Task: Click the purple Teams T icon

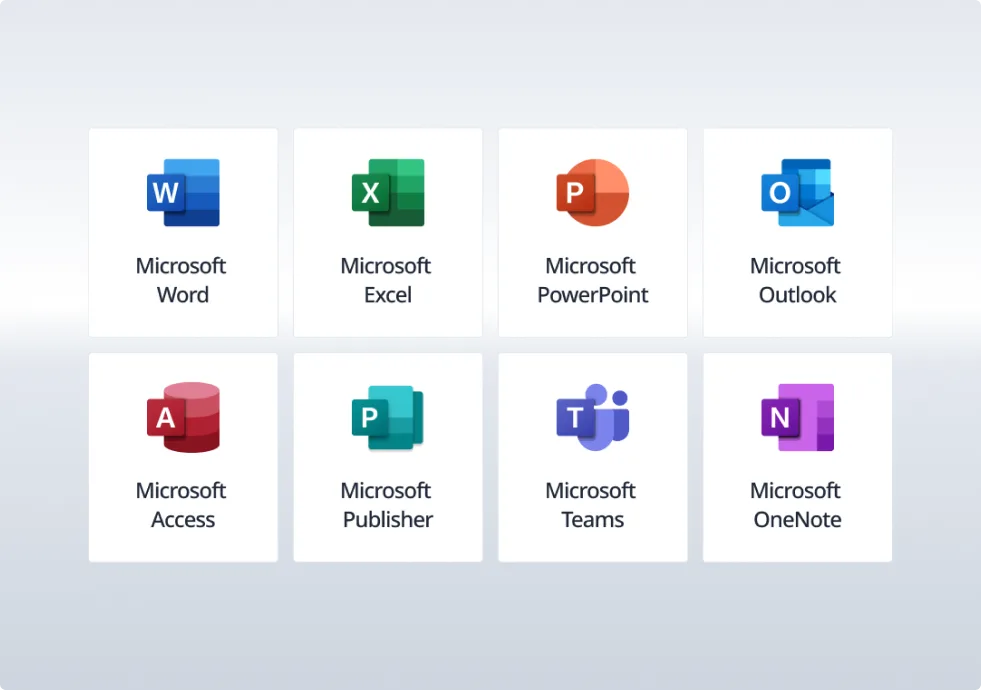Action: [592, 417]
